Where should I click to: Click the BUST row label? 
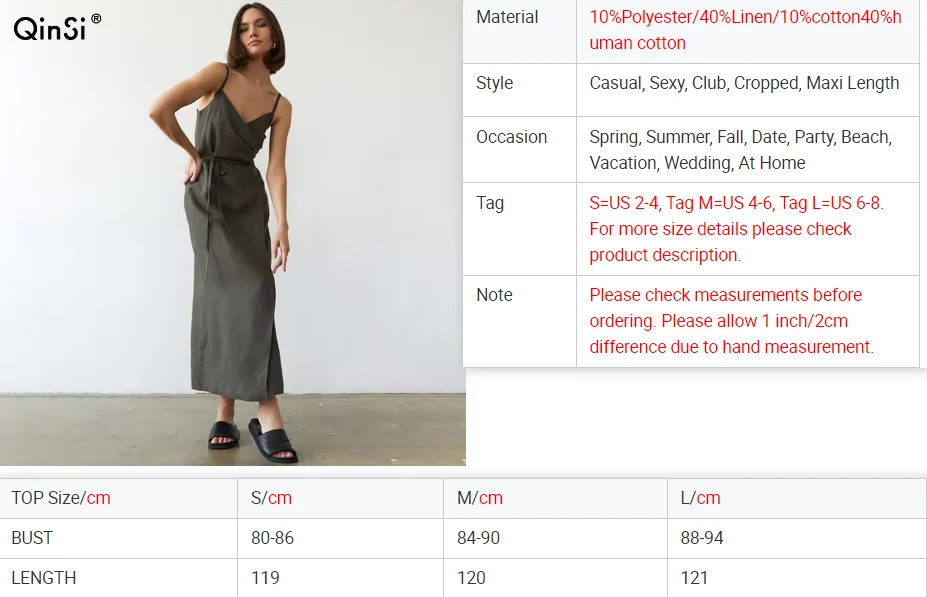(32, 538)
